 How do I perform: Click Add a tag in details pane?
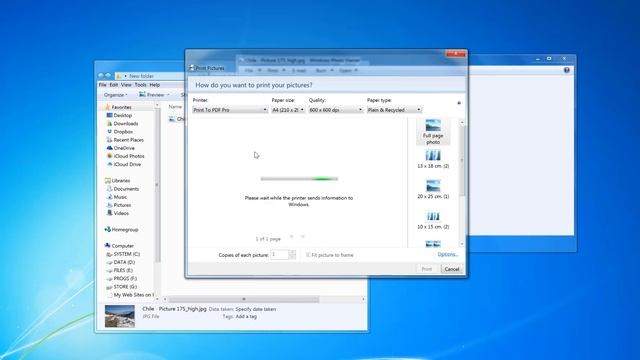coord(246,317)
